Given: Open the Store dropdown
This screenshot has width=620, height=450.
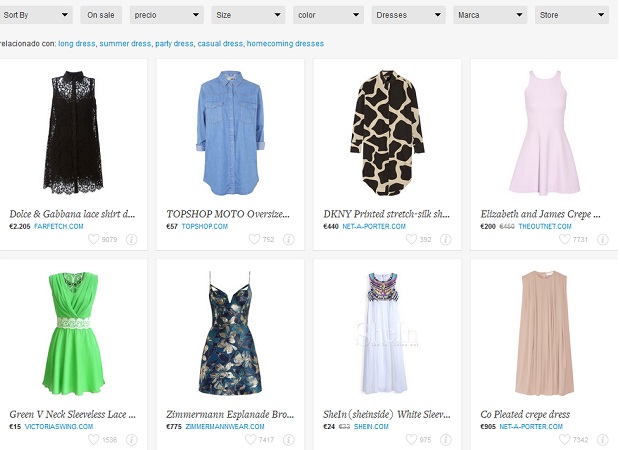Looking at the screenshot, I should [x=572, y=15].
